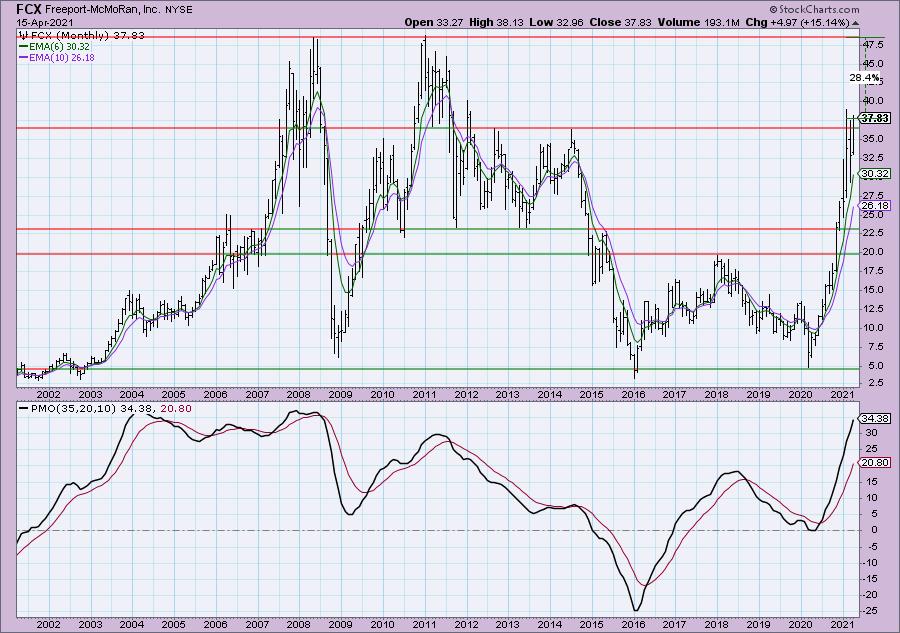Click the 30.32 EMA tag on the axis
This screenshot has height=633, width=900.
point(875,173)
